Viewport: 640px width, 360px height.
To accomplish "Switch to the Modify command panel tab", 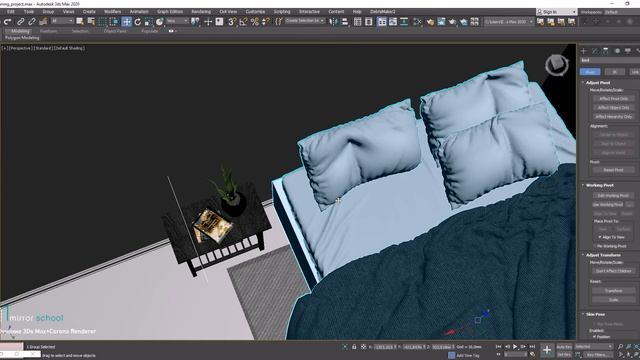I will [595, 51].
